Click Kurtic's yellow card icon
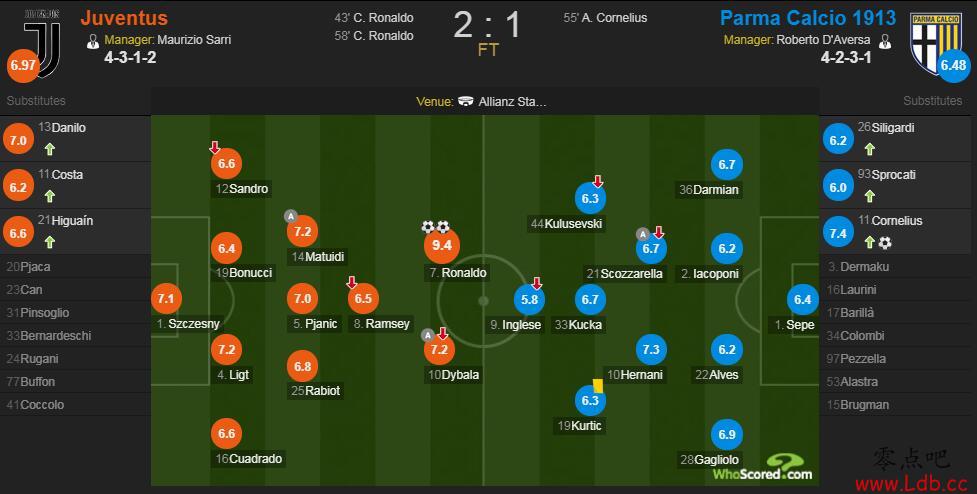 pos(598,386)
